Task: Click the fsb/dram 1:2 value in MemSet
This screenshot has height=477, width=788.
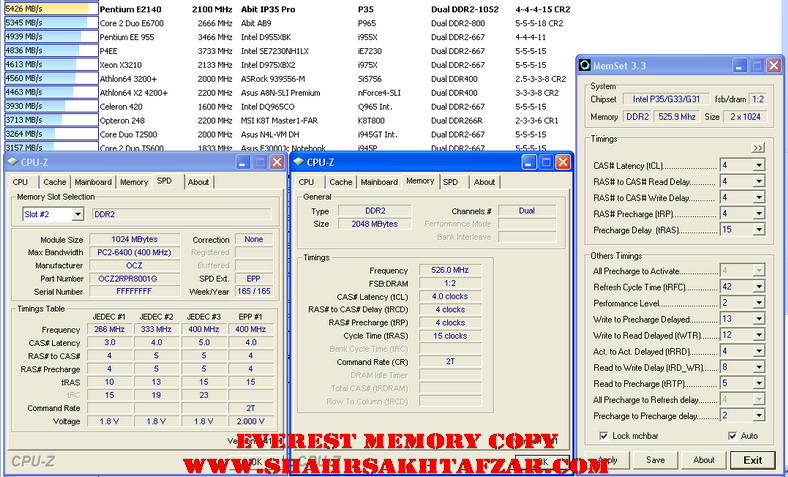Action: (x=758, y=99)
